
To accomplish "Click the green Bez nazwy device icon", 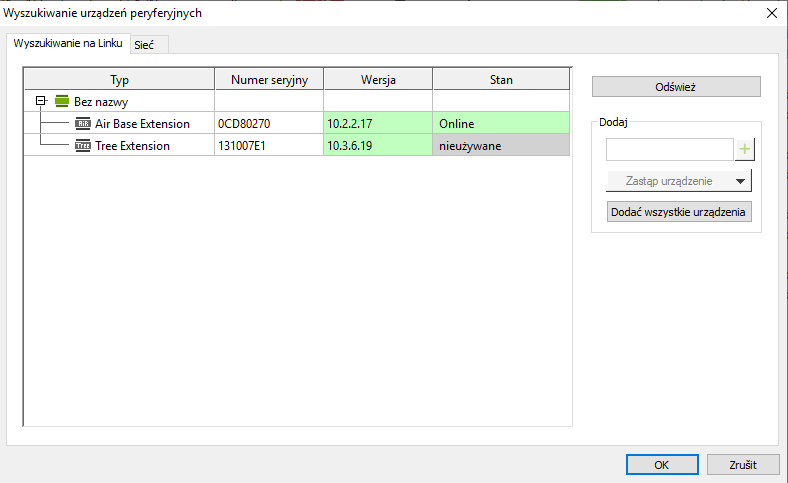I will coord(62,101).
